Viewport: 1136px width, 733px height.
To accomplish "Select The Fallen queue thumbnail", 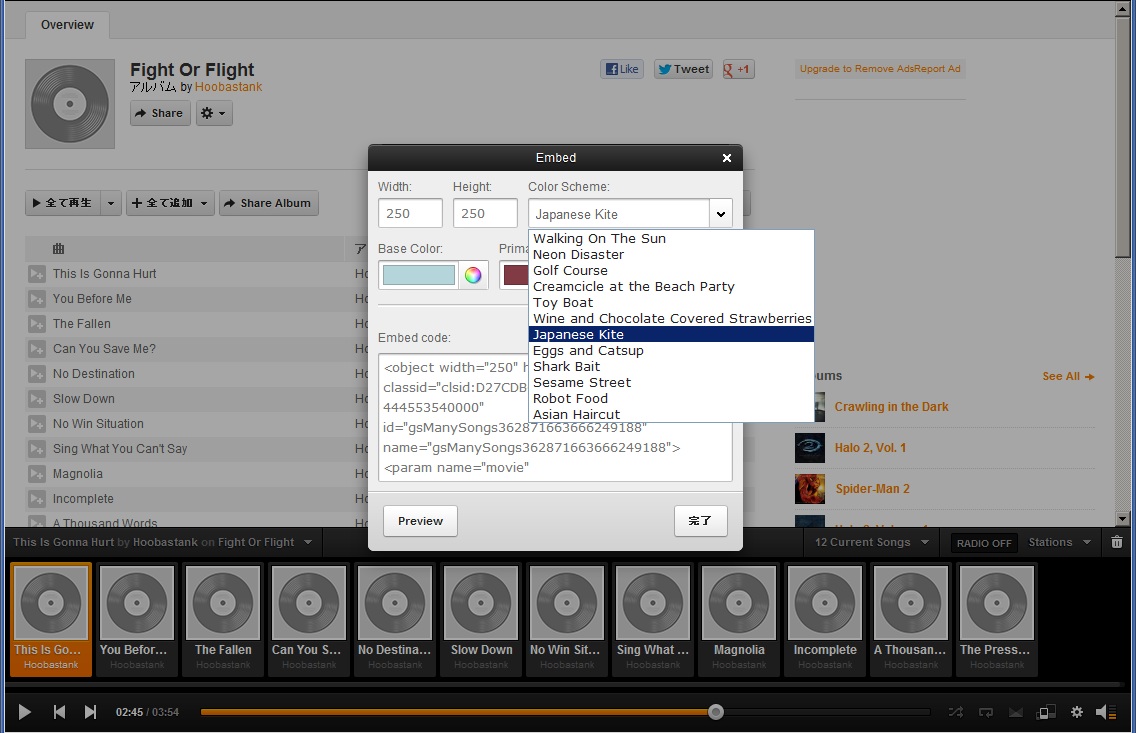I will pos(223,619).
